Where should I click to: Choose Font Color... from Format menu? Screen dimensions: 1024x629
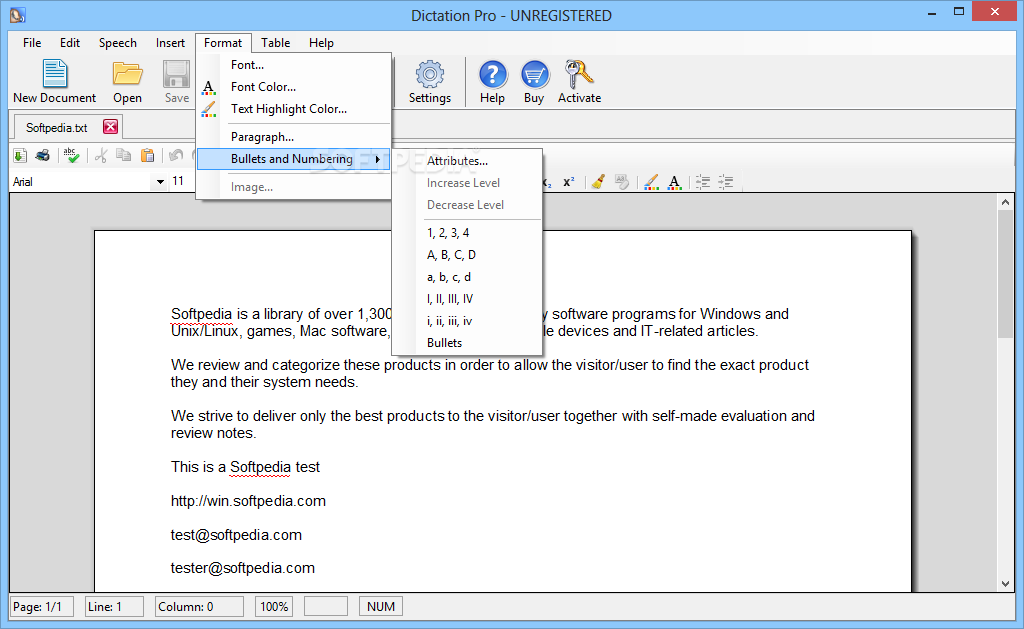coord(293,87)
